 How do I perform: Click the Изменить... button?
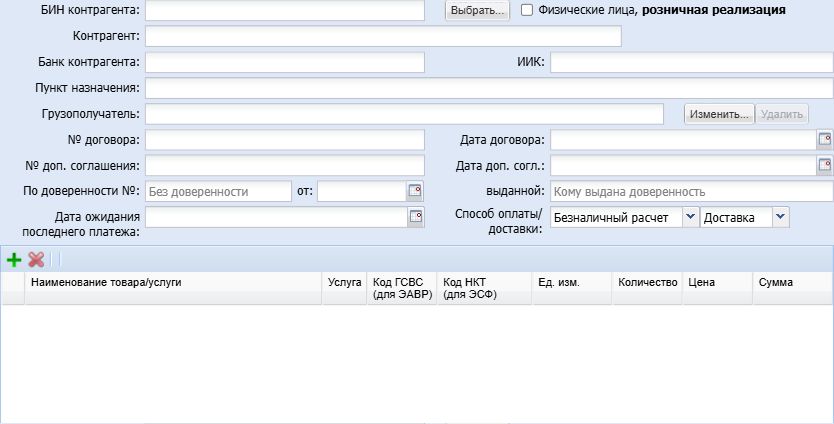tap(719, 114)
